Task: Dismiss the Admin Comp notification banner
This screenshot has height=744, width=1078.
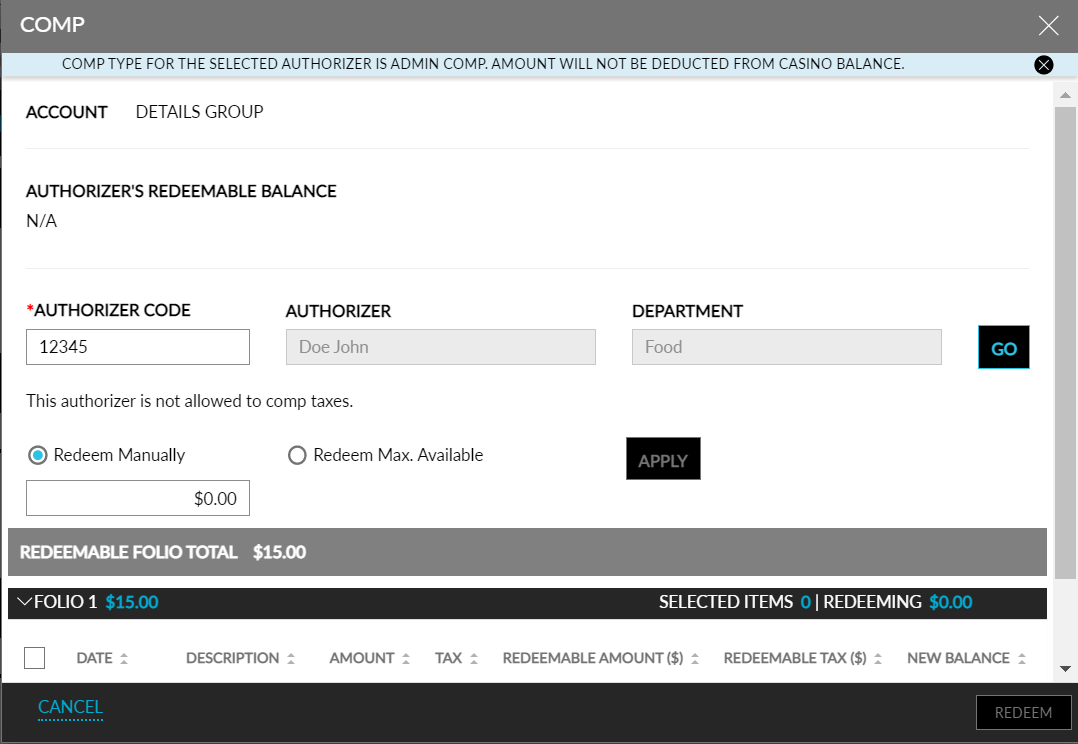Action: pos(1044,64)
